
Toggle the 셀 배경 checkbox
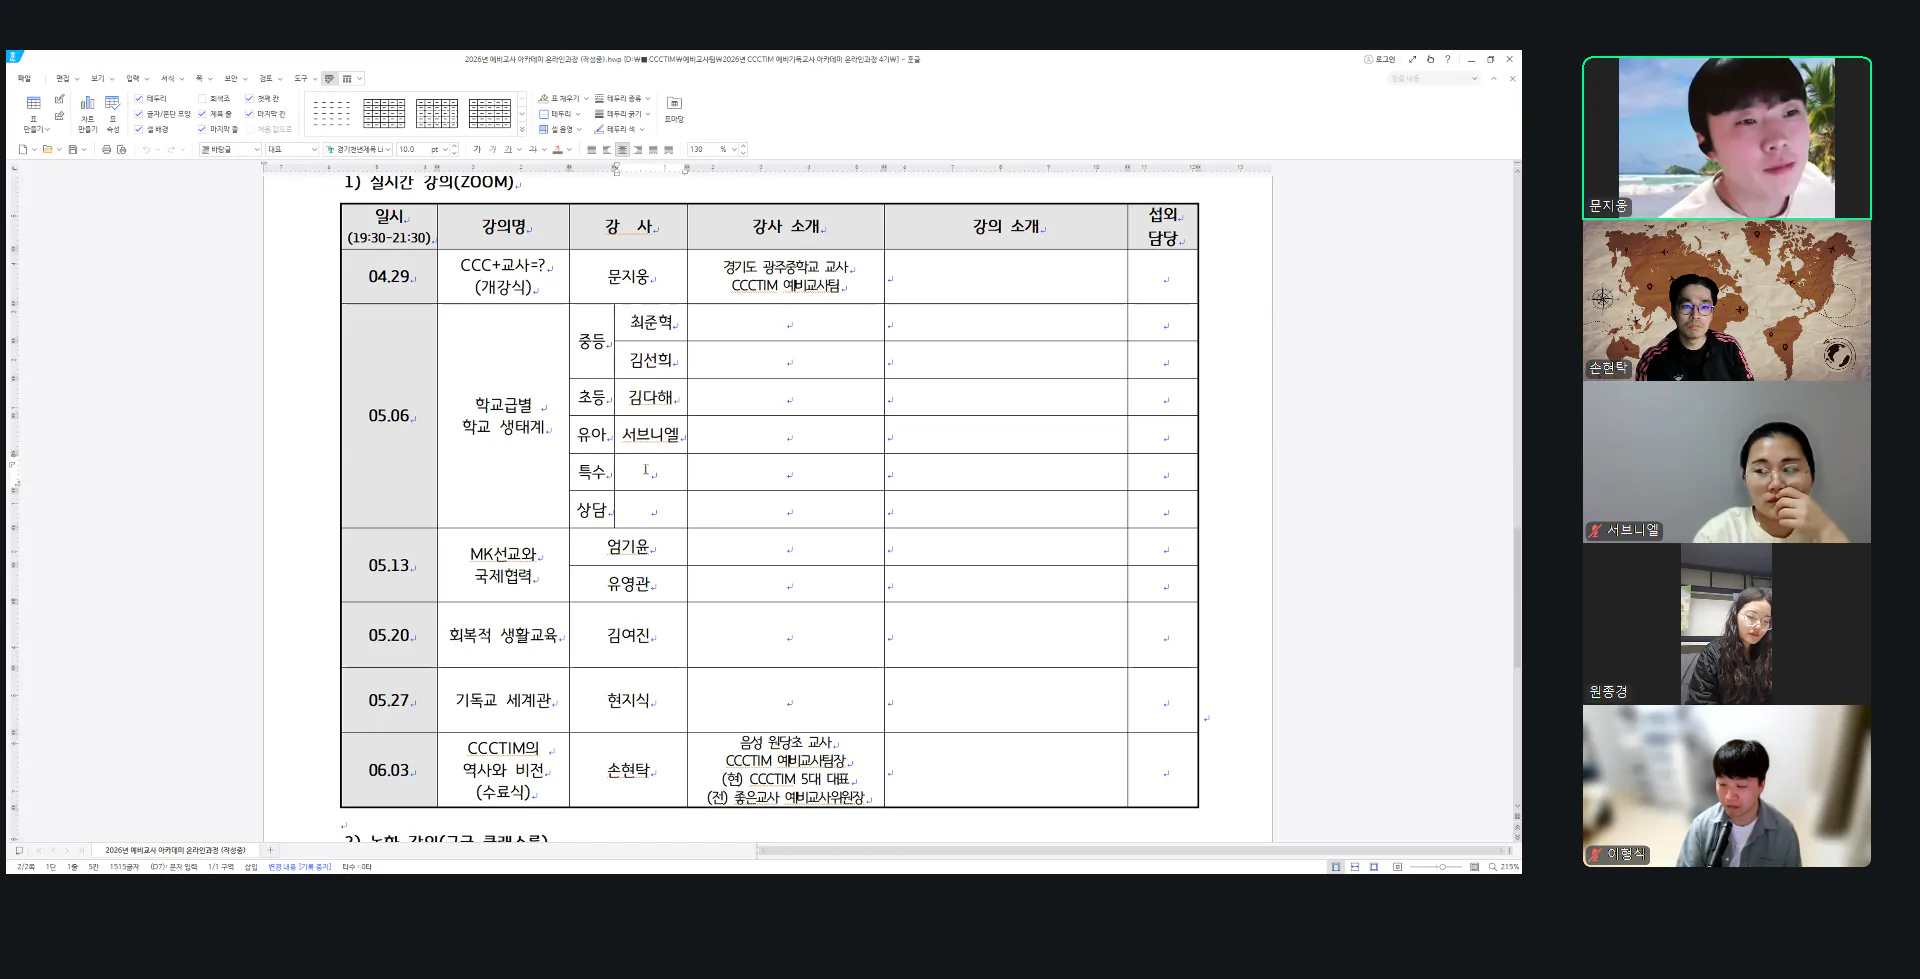(139, 129)
